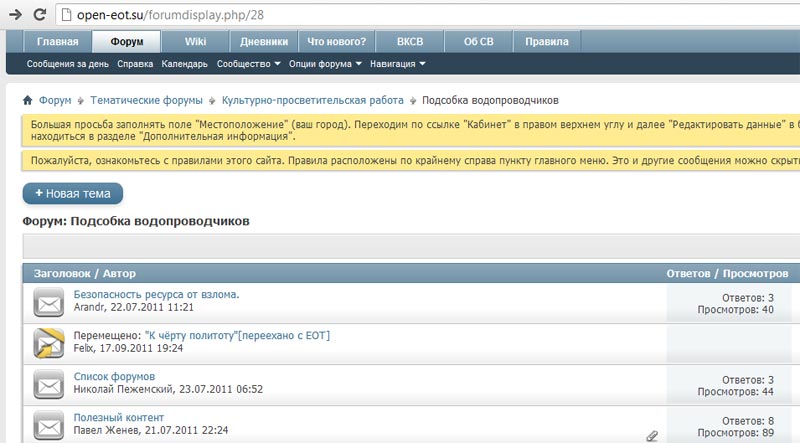The image size is (800, 443).
Task: Click 'Ответов: 3' in 'Безопасность ресурса' row
Action: [747, 298]
